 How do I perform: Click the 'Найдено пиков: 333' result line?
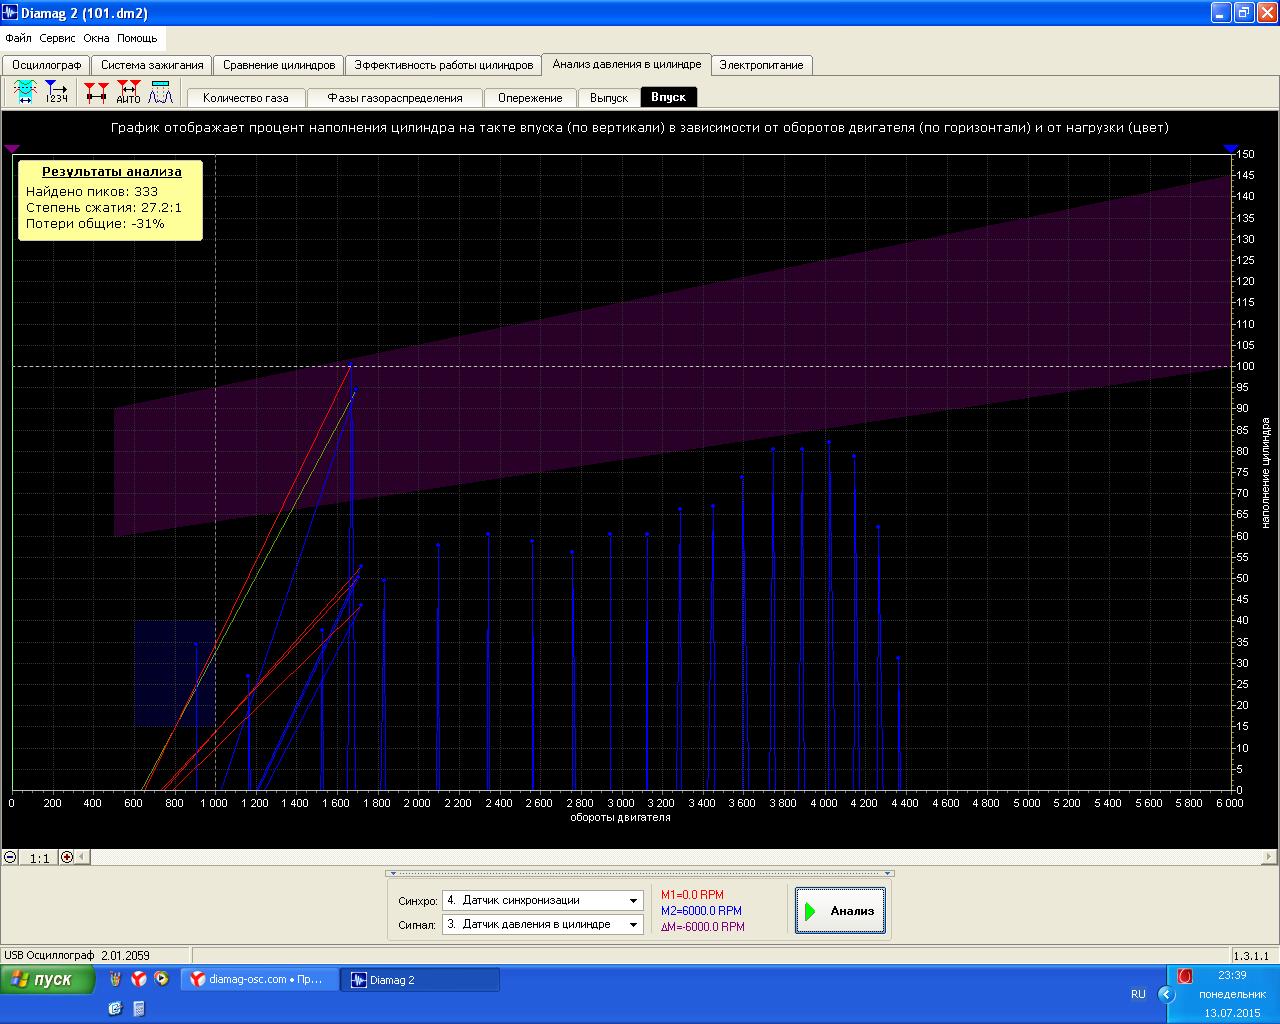pos(92,191)
